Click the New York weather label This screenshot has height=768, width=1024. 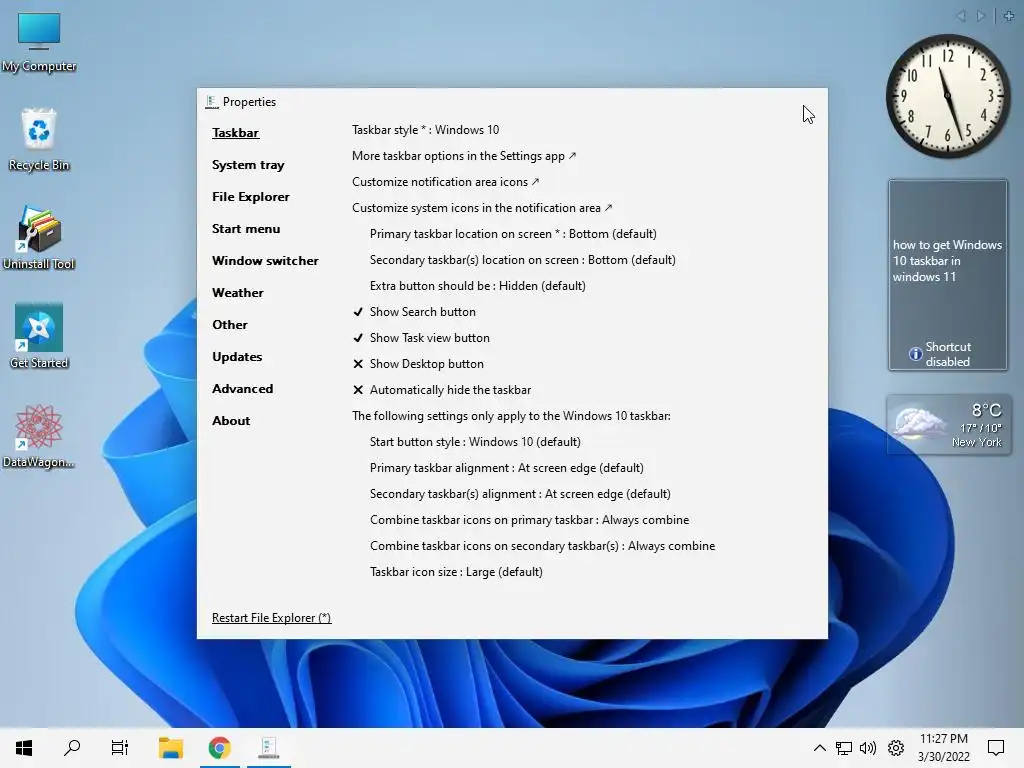pyautogui.click(x=976, y=442)
